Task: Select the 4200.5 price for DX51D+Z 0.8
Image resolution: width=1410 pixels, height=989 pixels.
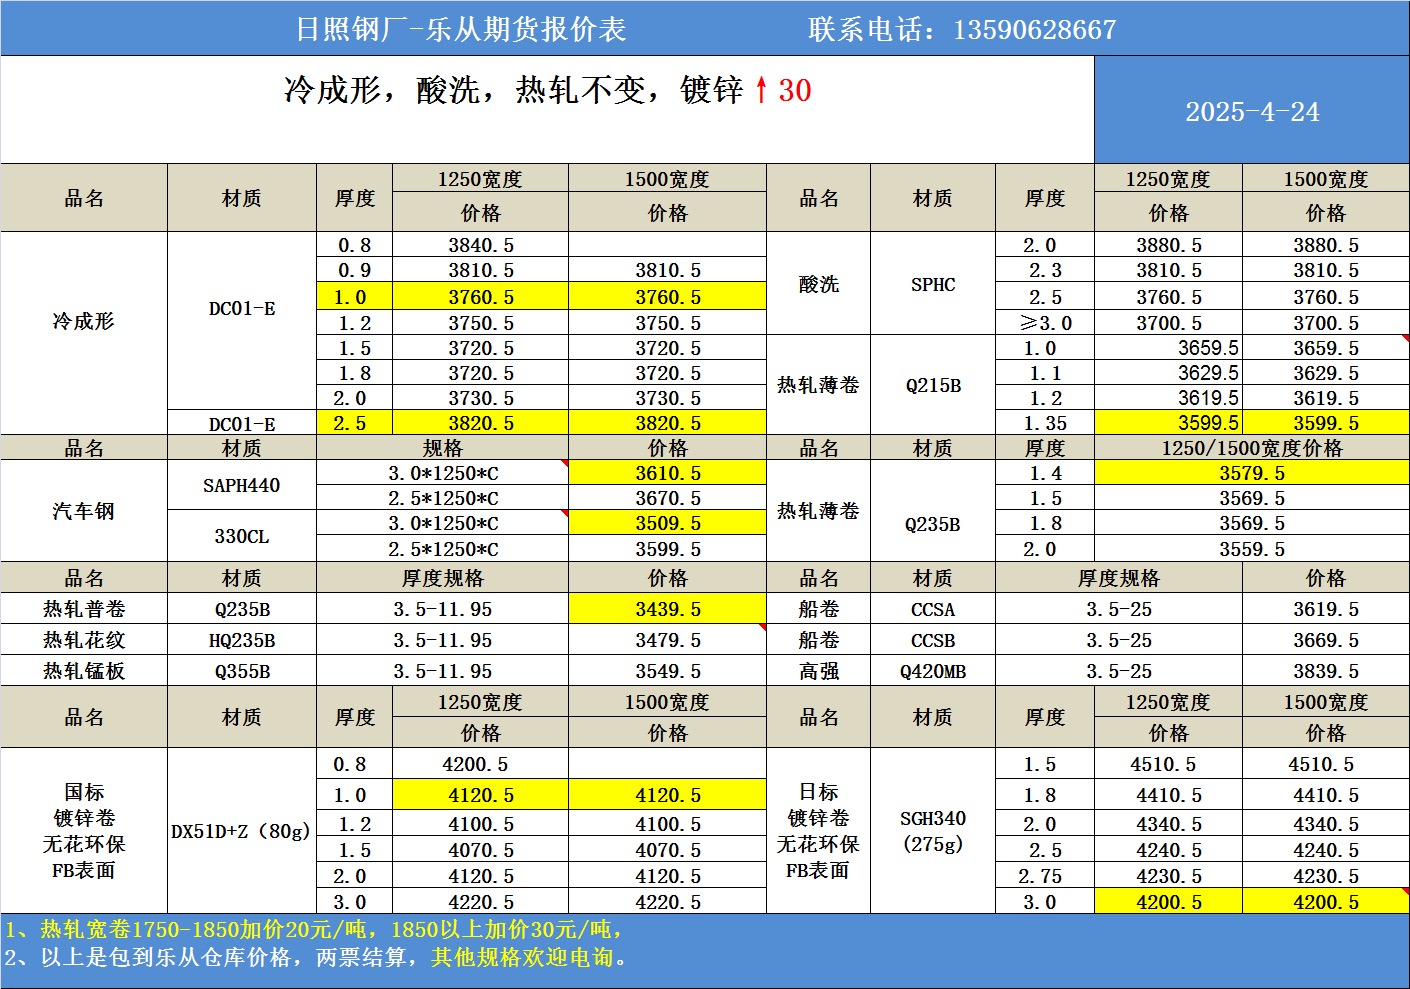Action: pyautogui.click(x=481, y=764)
